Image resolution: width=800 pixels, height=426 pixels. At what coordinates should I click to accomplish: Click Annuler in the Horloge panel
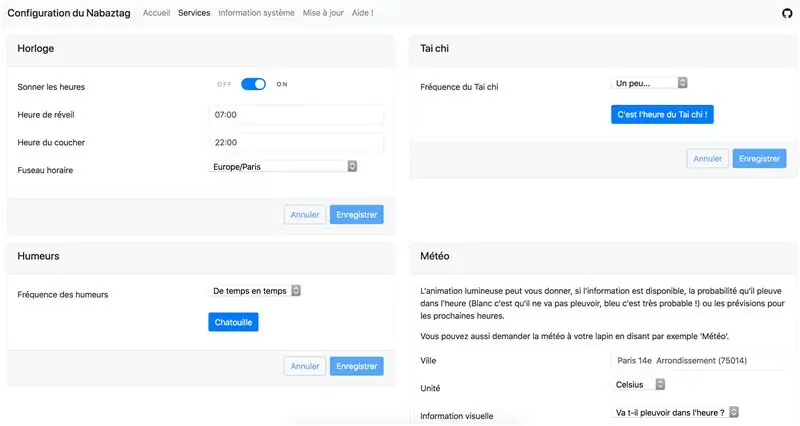click(305, 215)
